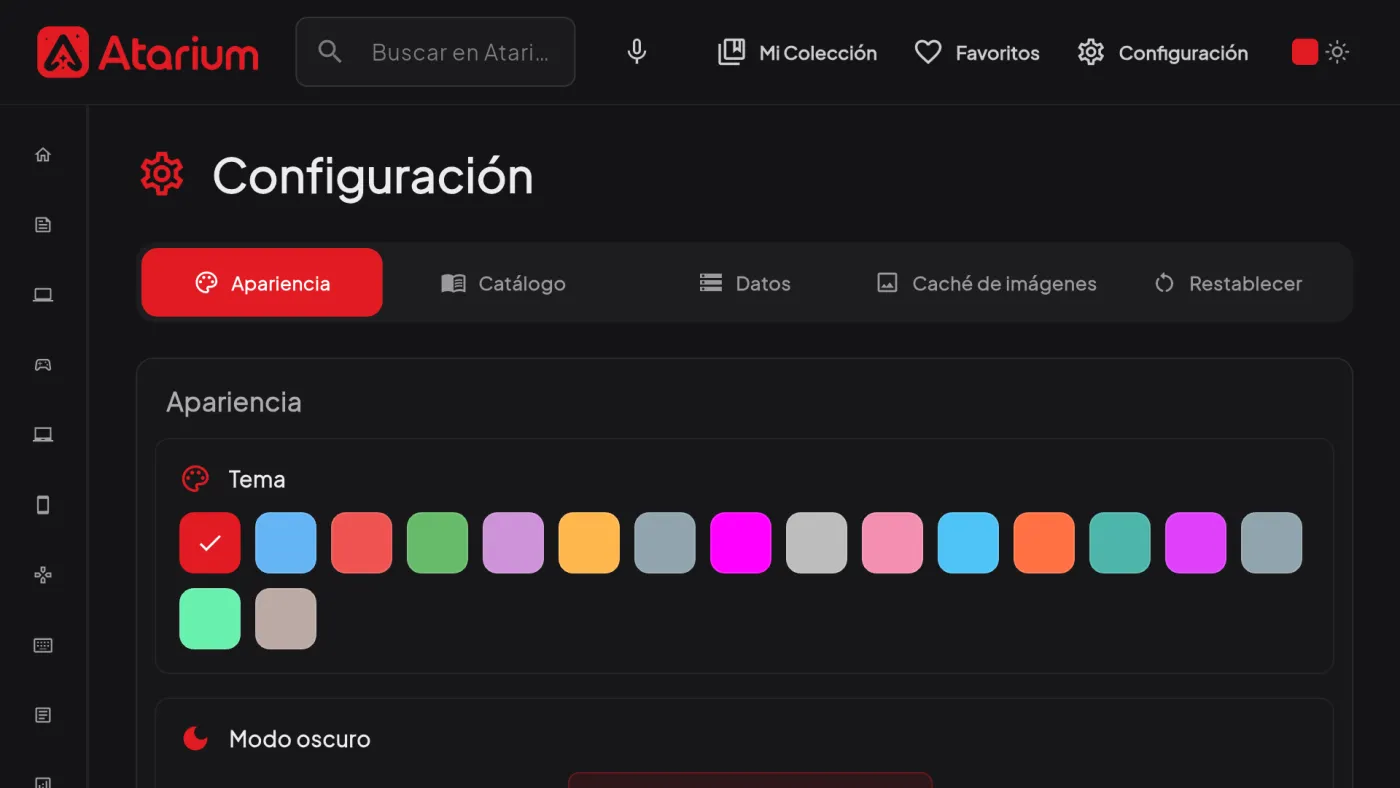Click the palette icon next to Tema

195,479
